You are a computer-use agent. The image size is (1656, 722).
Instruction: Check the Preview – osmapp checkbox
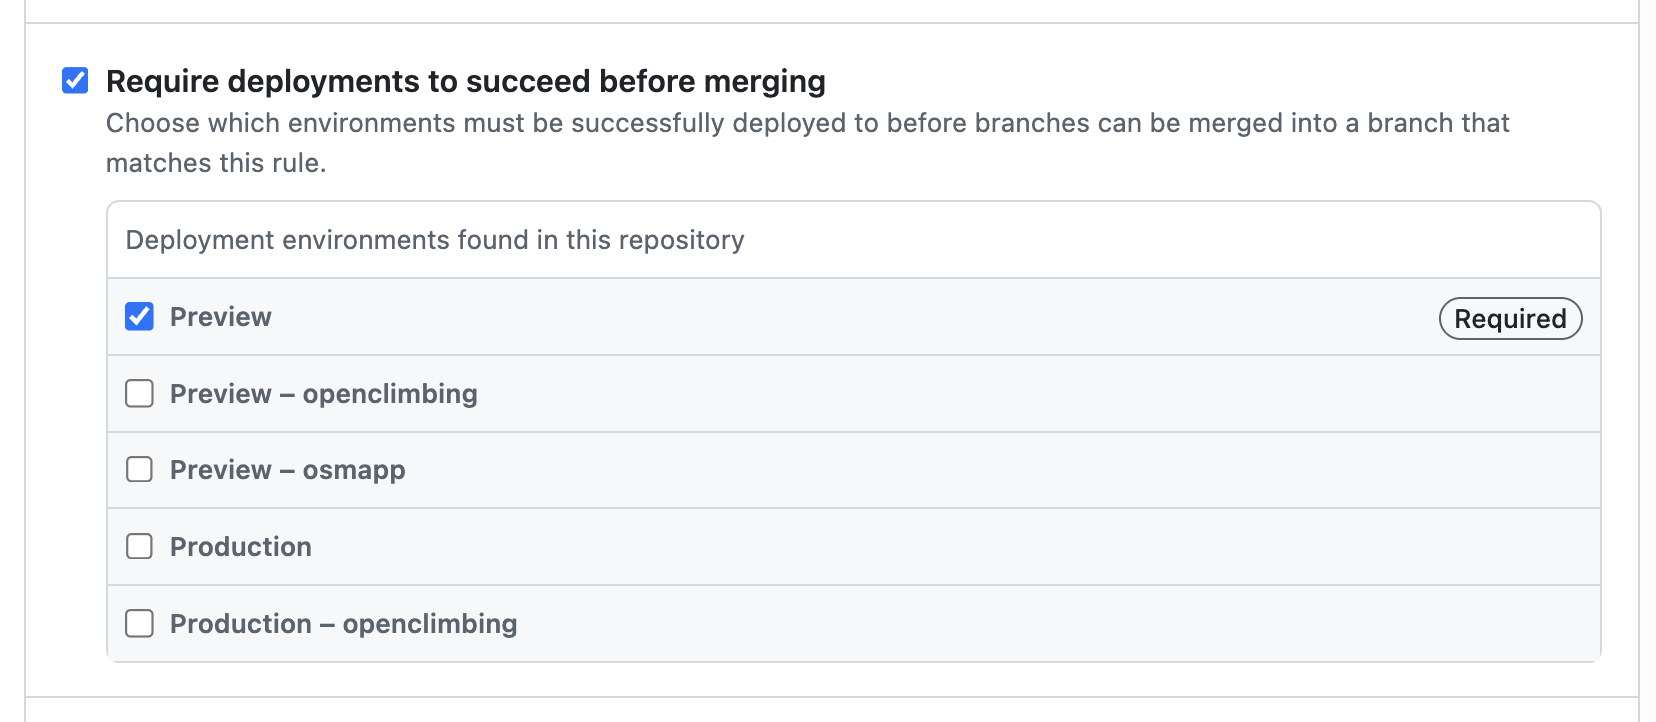click(138, 469)
